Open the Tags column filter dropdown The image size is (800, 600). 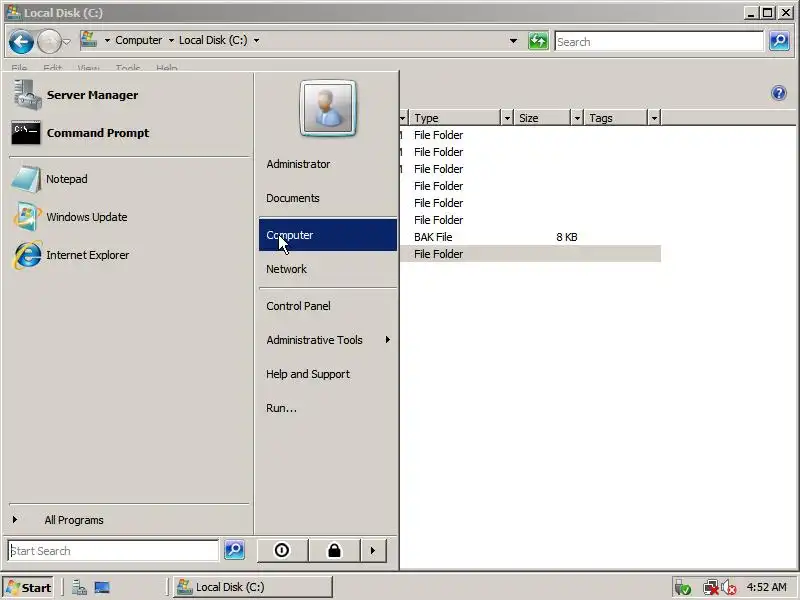coord(654,118)
